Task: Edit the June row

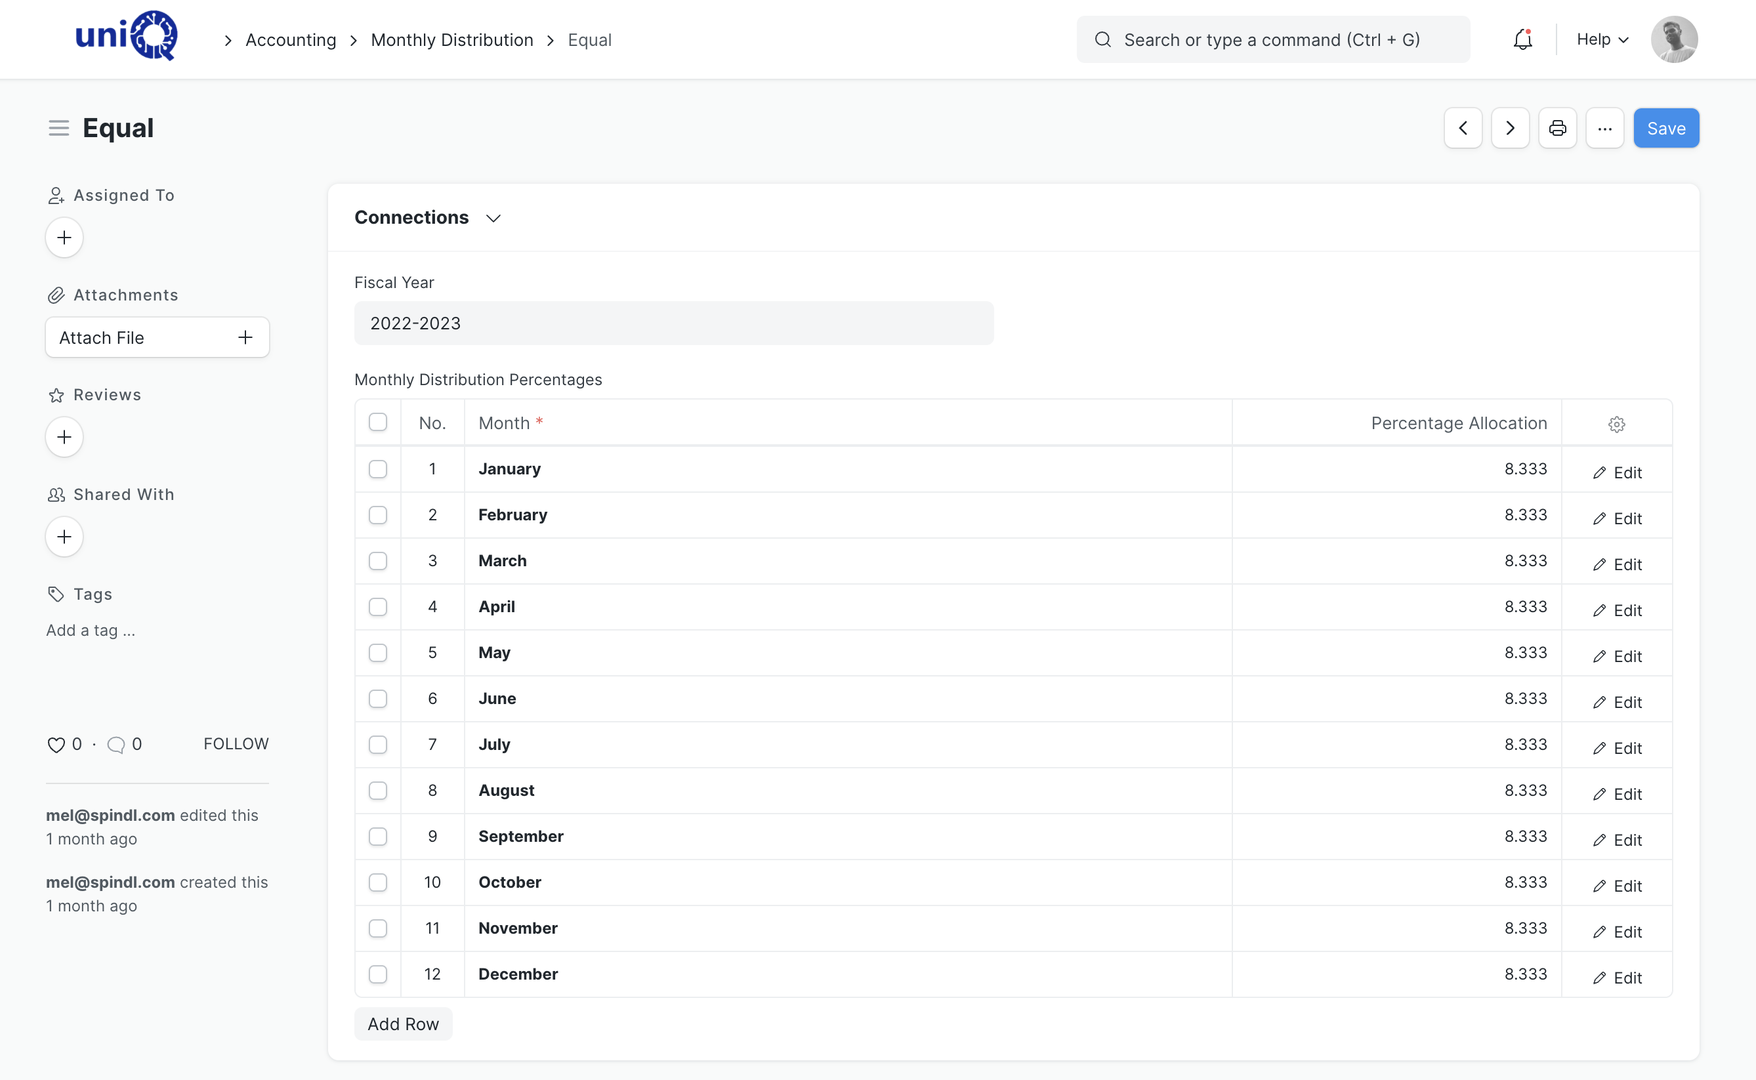Action: pyautogui.click(x=1617, y=702)
